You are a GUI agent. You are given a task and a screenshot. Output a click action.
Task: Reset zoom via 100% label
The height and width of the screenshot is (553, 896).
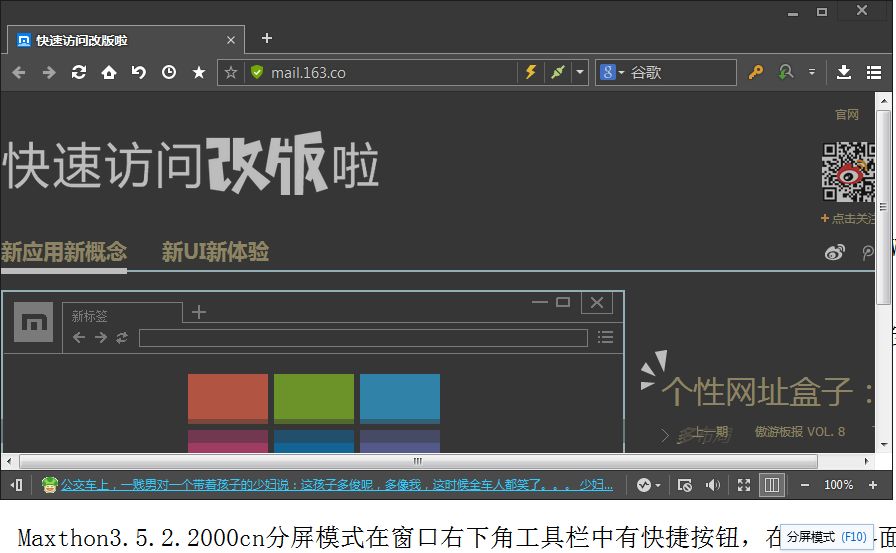click(x=838, y=485)
